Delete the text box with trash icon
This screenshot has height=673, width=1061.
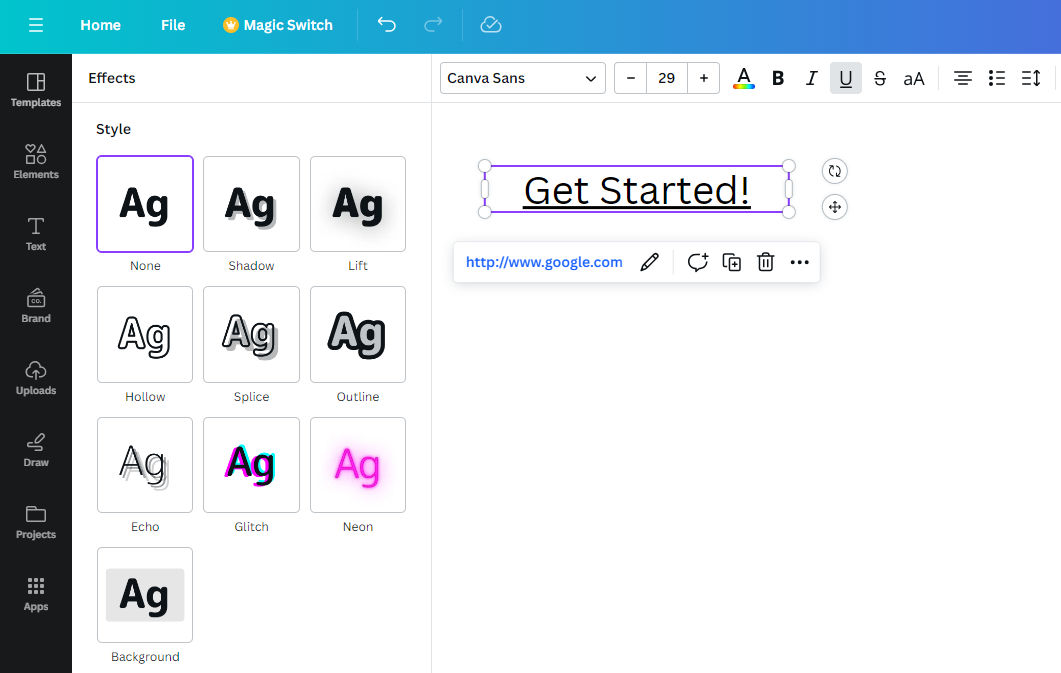765,262
